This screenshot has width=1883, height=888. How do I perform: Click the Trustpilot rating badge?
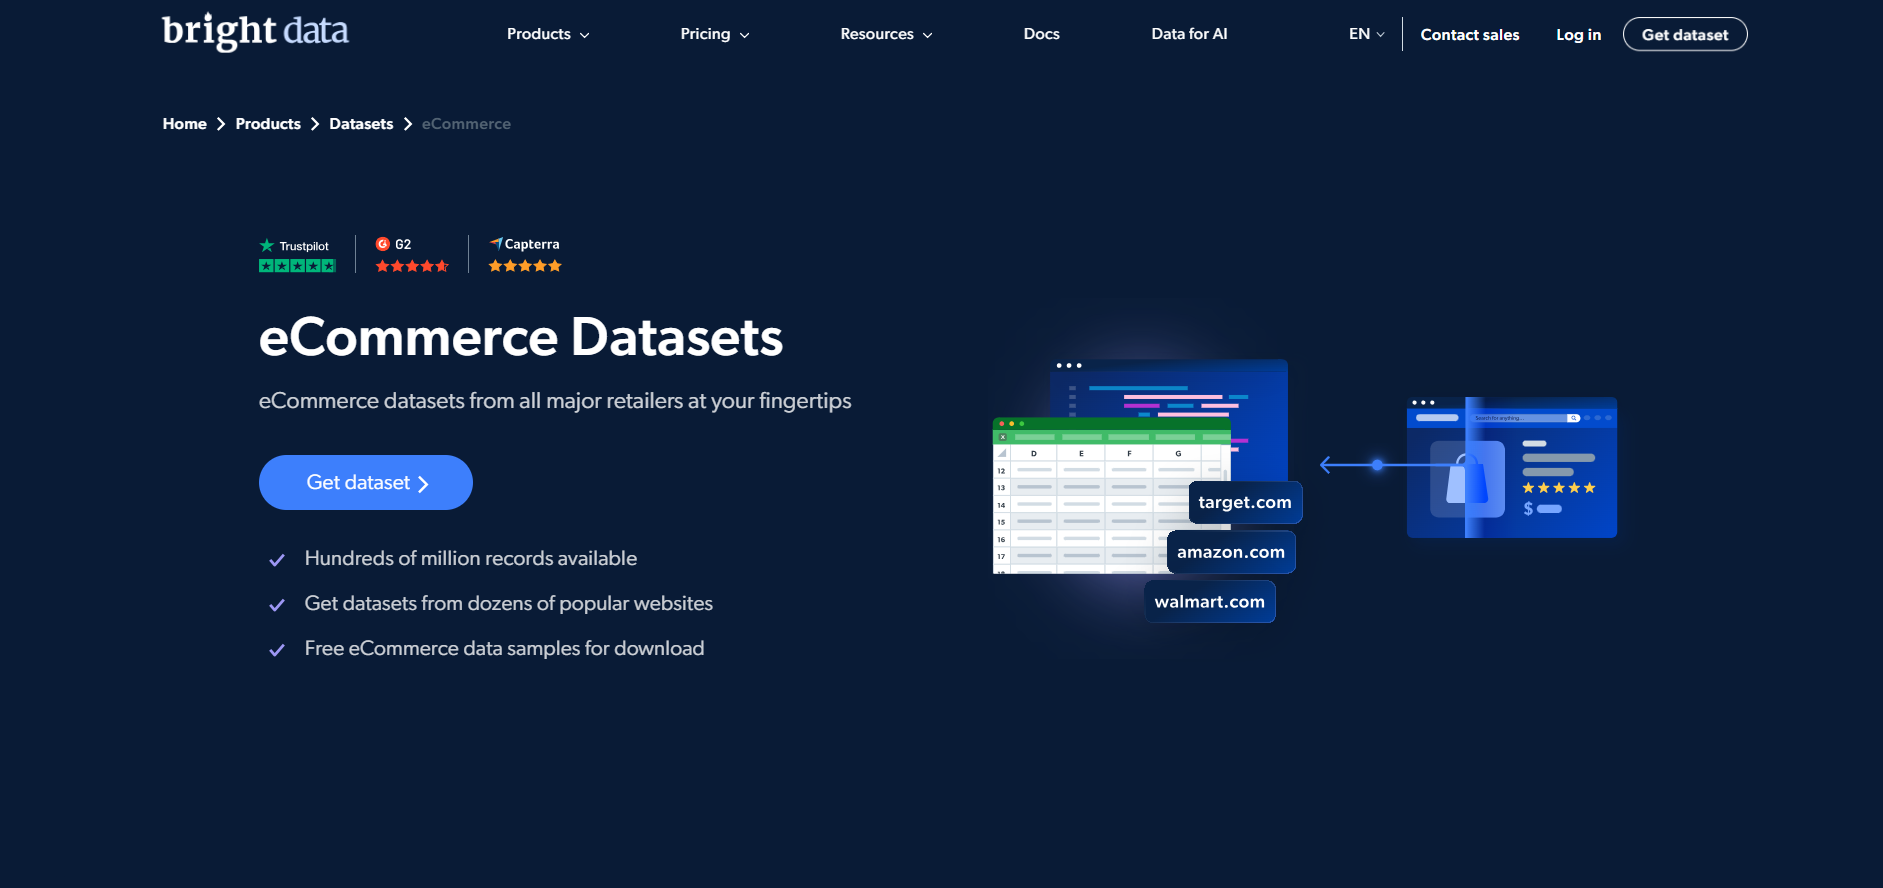(x=297, y=256)
